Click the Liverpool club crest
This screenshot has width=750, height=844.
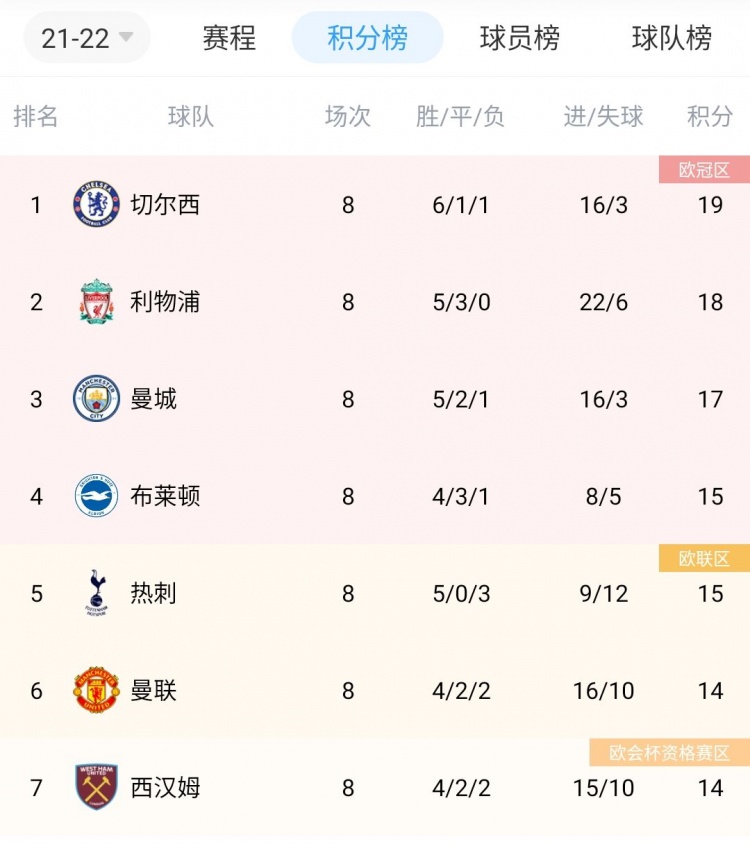(x=96, y=301)
